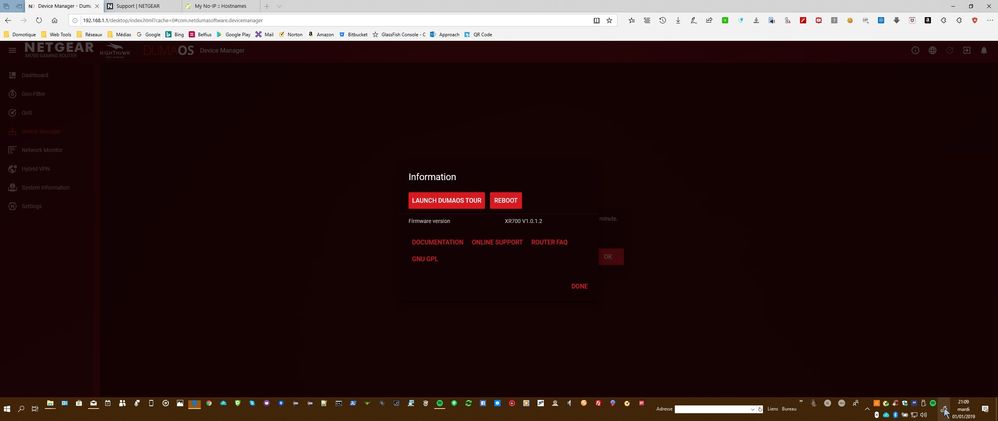Viewport: 998px width, 421px height.
Task: Open the QR Code bookmark
Action: click(478, 34)
